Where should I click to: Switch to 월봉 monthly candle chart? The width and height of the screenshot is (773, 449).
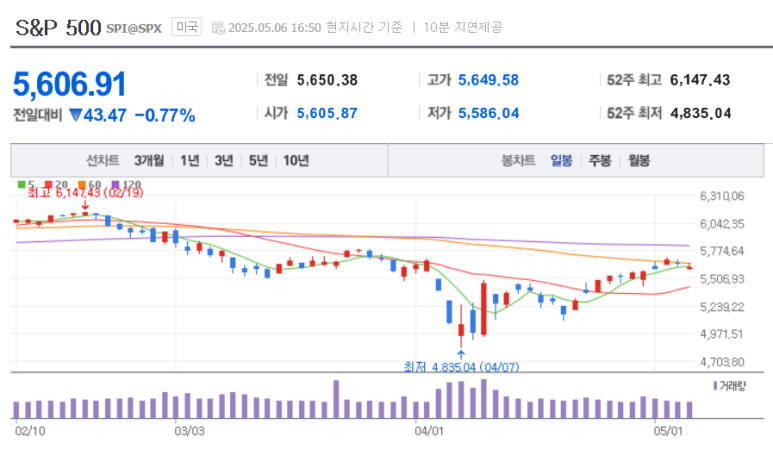tap(639, 160)
